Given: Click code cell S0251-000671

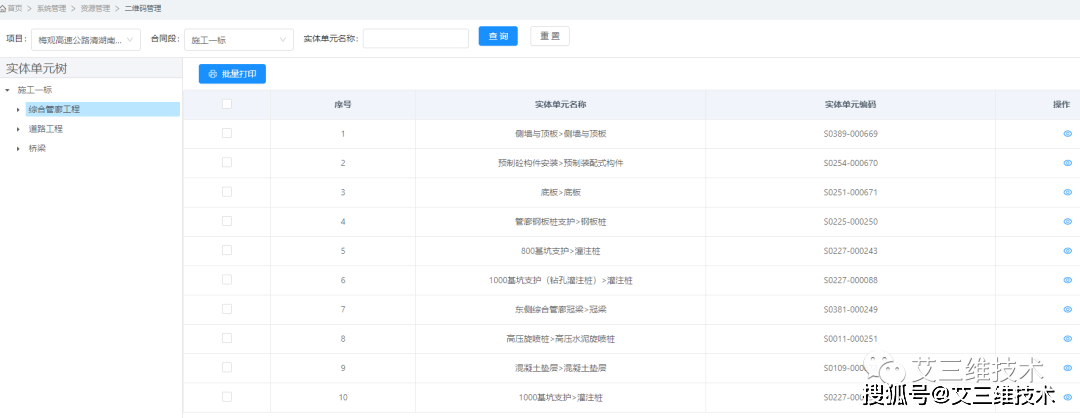Looking at the screenshot, I should click(x=851, y=192).
